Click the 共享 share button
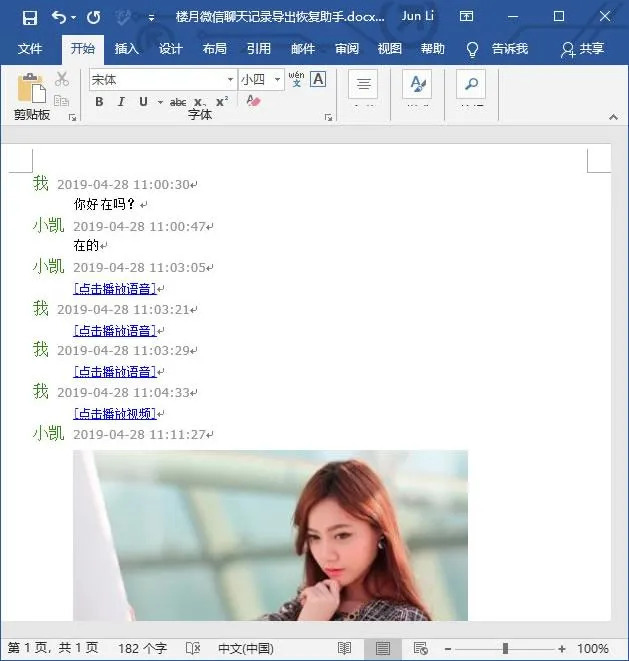The image size is (629, 661). tap(583, 49)
